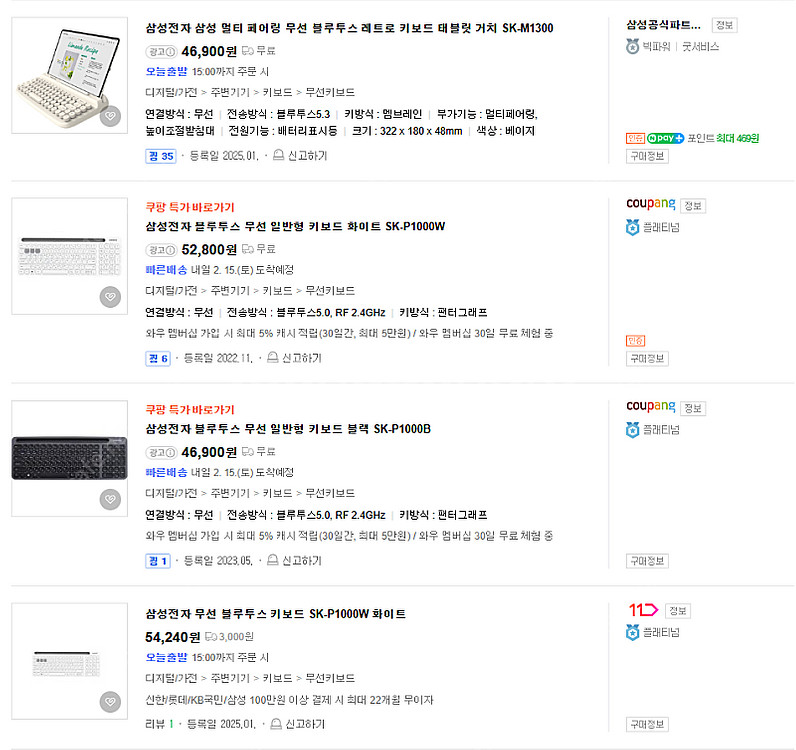
Task: Click ad info icon next to first 46,900원
Action: click(x=171, y=52)
